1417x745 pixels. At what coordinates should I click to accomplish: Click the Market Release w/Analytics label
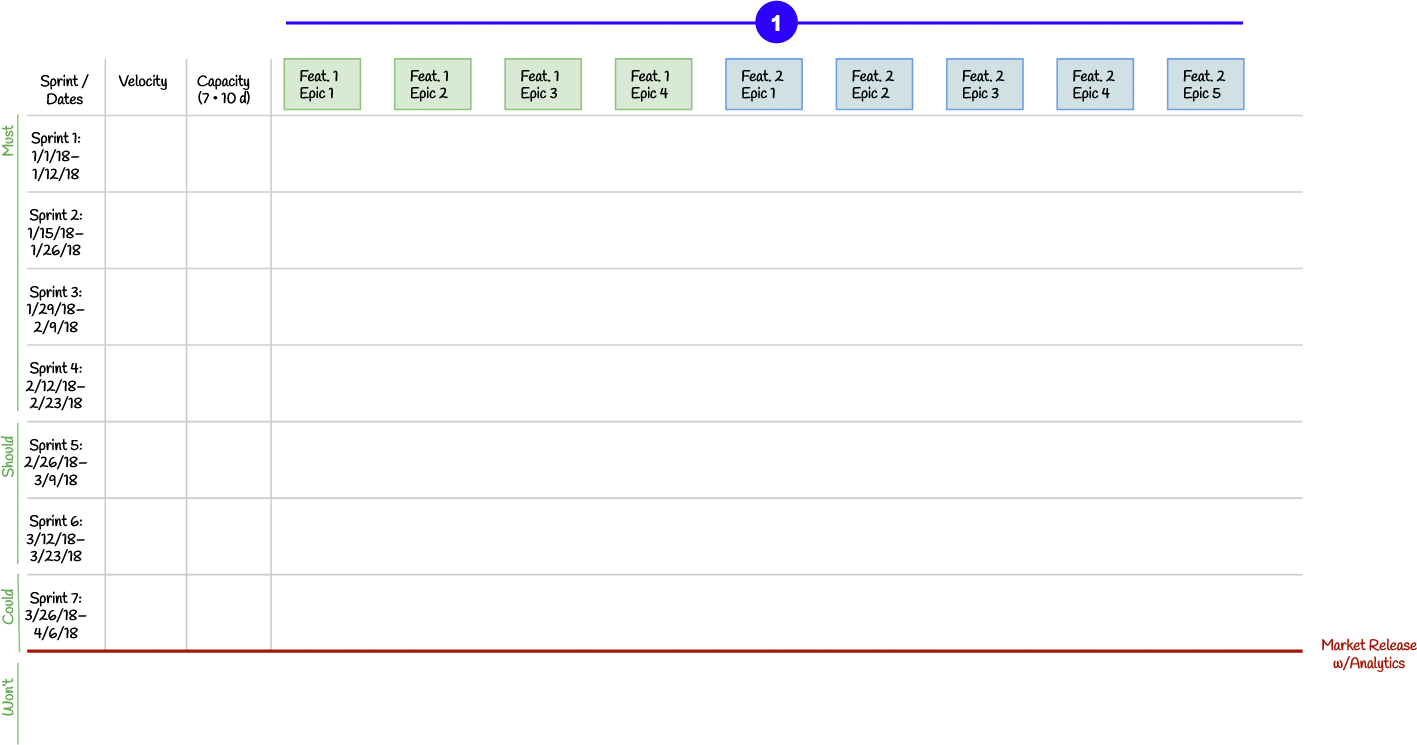(x=1368, y=654)
